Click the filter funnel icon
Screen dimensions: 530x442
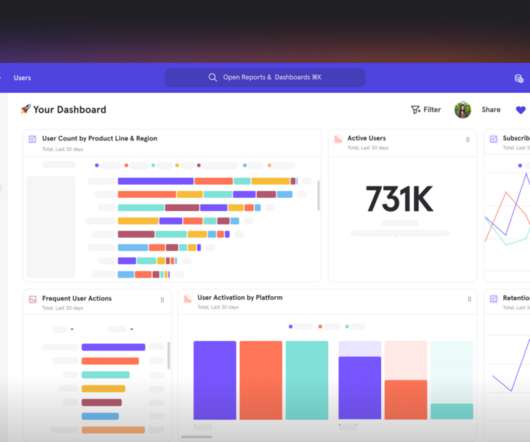(415, 109)
